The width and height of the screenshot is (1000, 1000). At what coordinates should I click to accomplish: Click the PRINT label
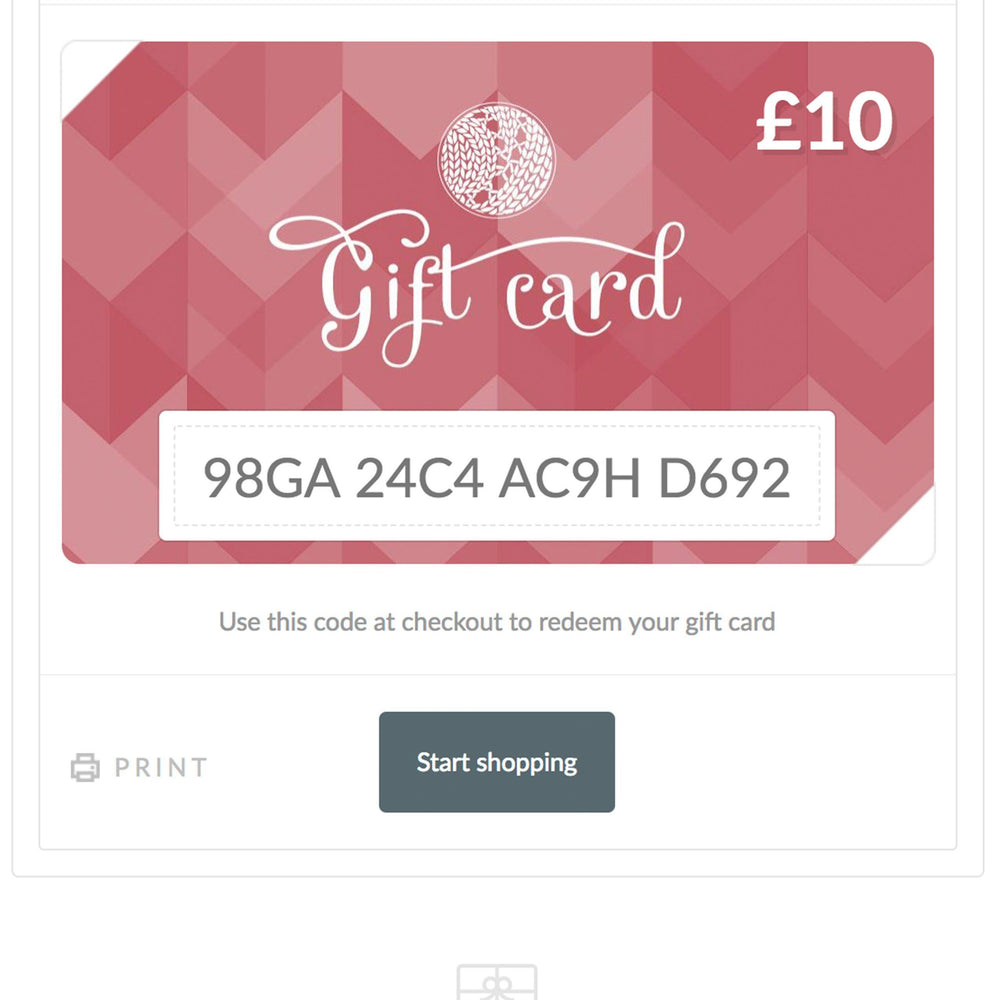(161, 767)
